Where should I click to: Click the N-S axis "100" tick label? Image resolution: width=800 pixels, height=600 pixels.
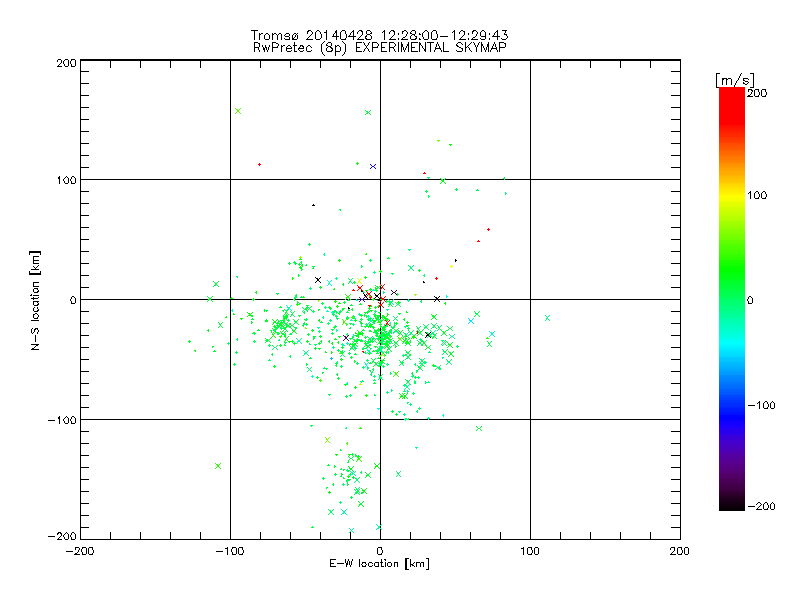pyautogui.click(x=66, y=180)
